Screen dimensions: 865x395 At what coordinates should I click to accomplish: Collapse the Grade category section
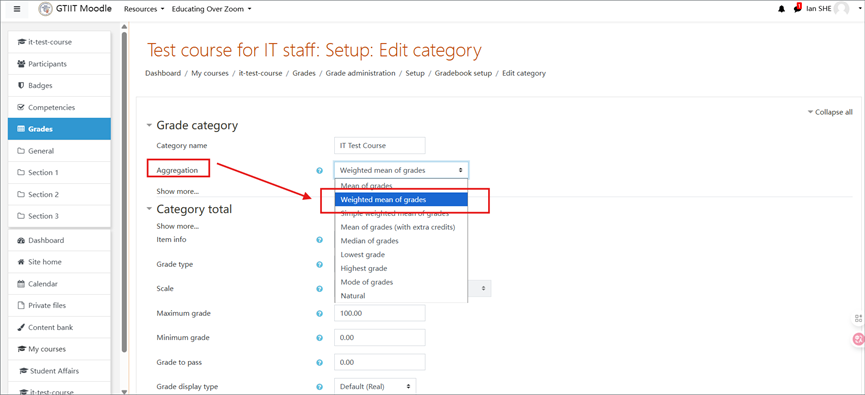(149, 126)
